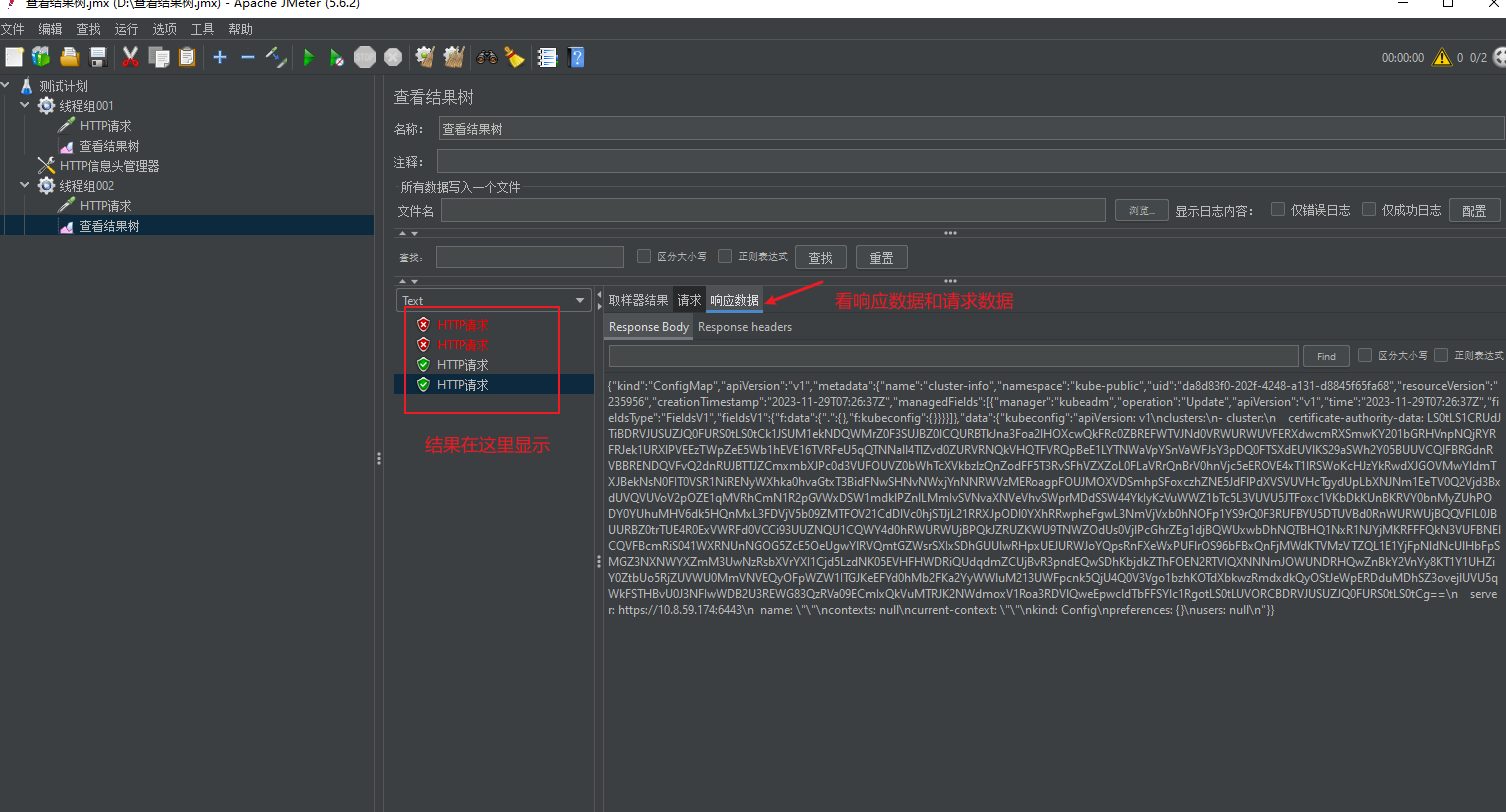
Task: Tick 正则表达式 beside the 查找 button
Action: tap(725, 256)
